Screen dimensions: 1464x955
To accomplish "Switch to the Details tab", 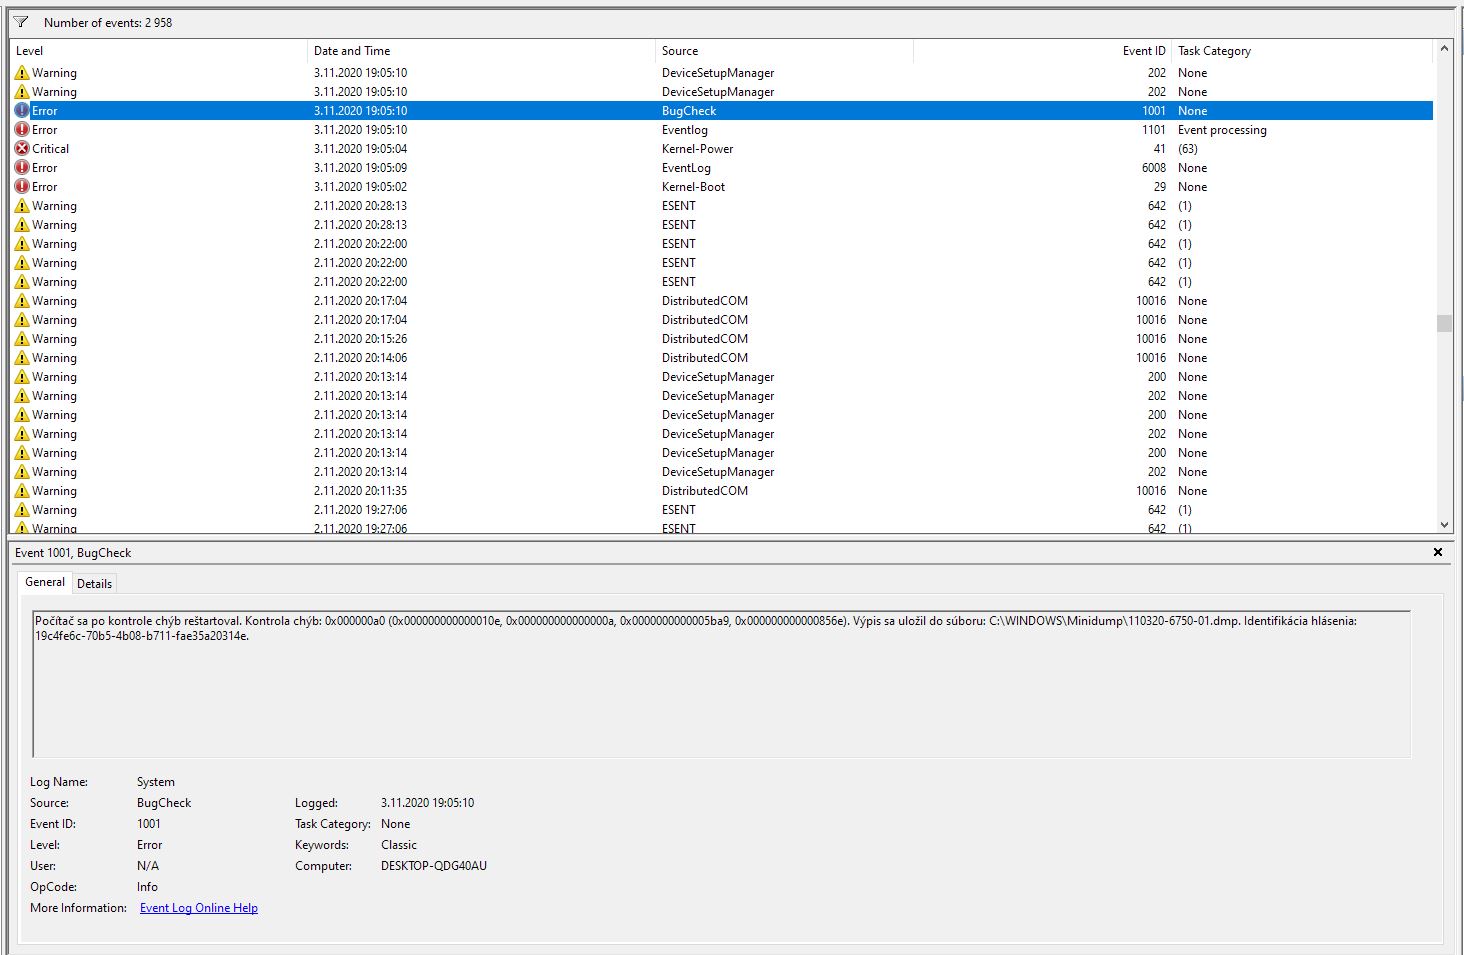I will click(x=95, y=584).
